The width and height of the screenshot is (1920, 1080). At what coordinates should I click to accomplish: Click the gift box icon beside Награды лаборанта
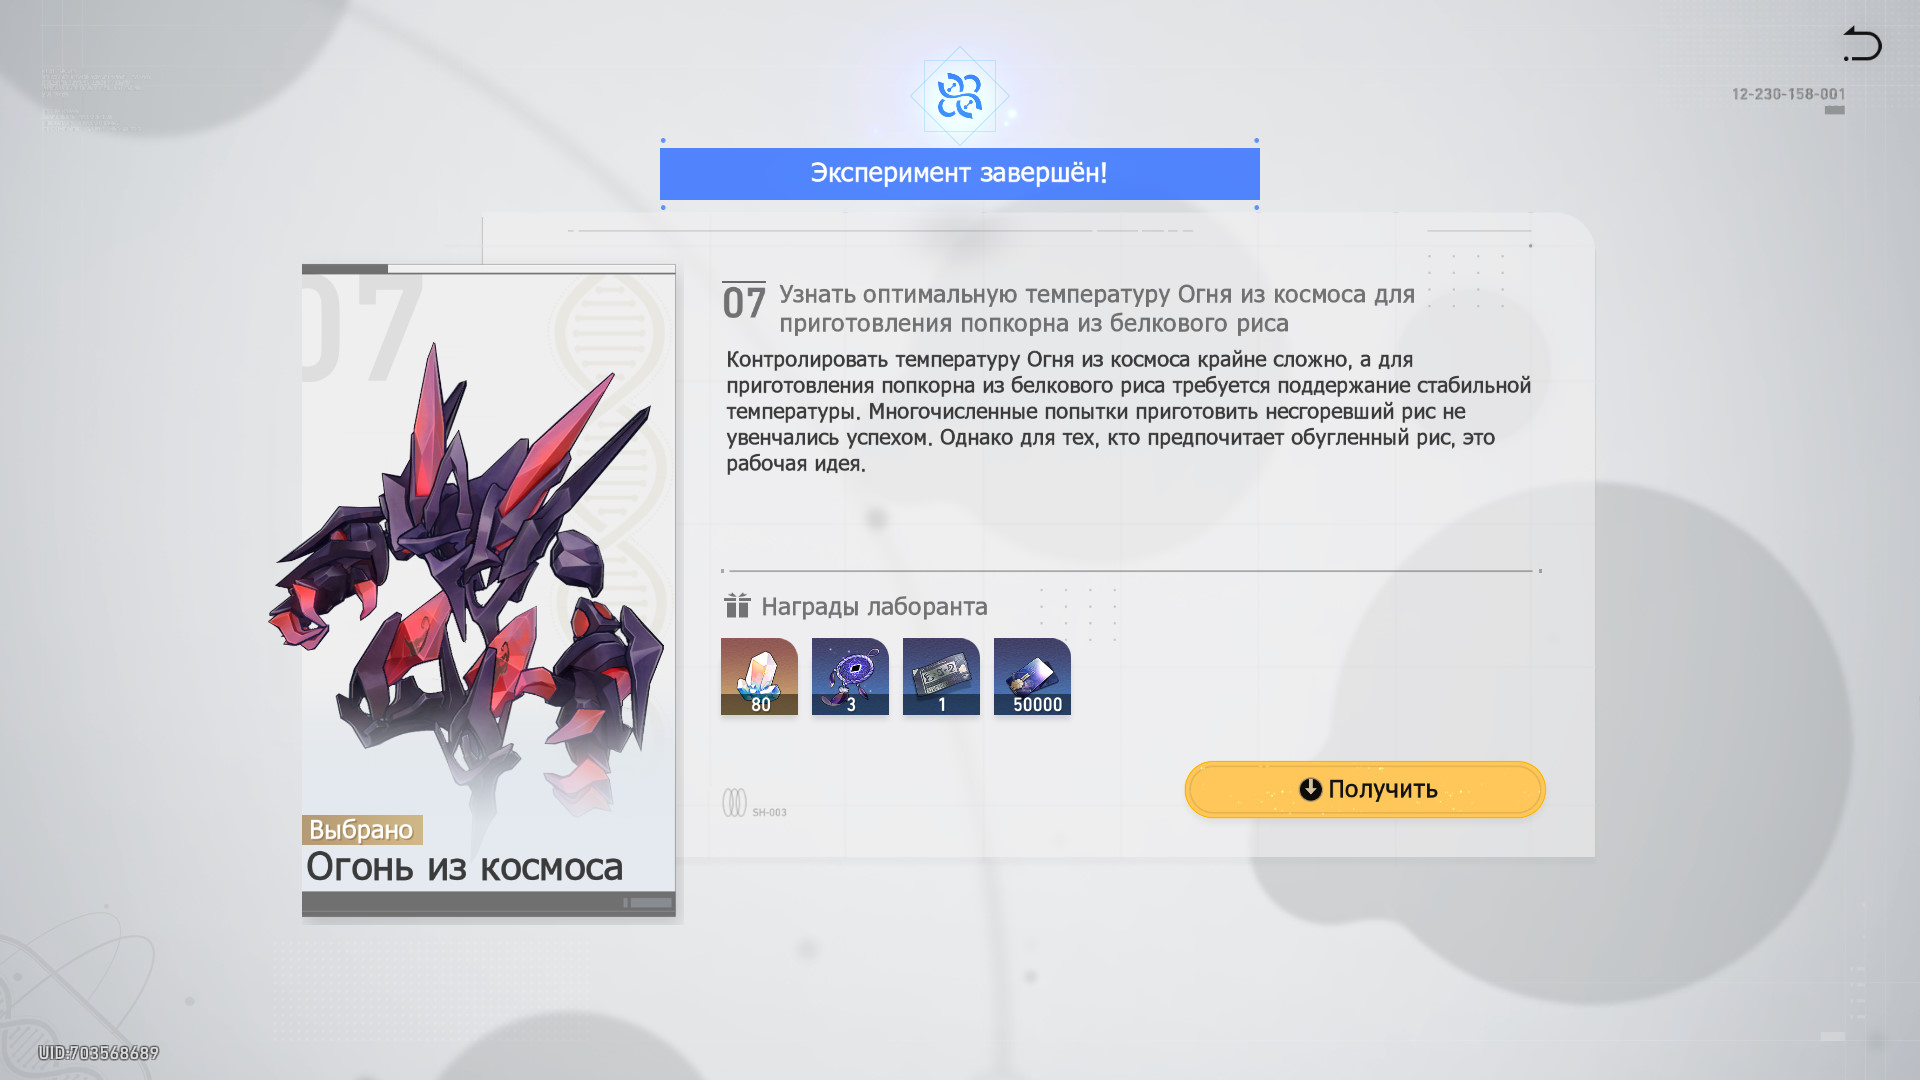737,605
